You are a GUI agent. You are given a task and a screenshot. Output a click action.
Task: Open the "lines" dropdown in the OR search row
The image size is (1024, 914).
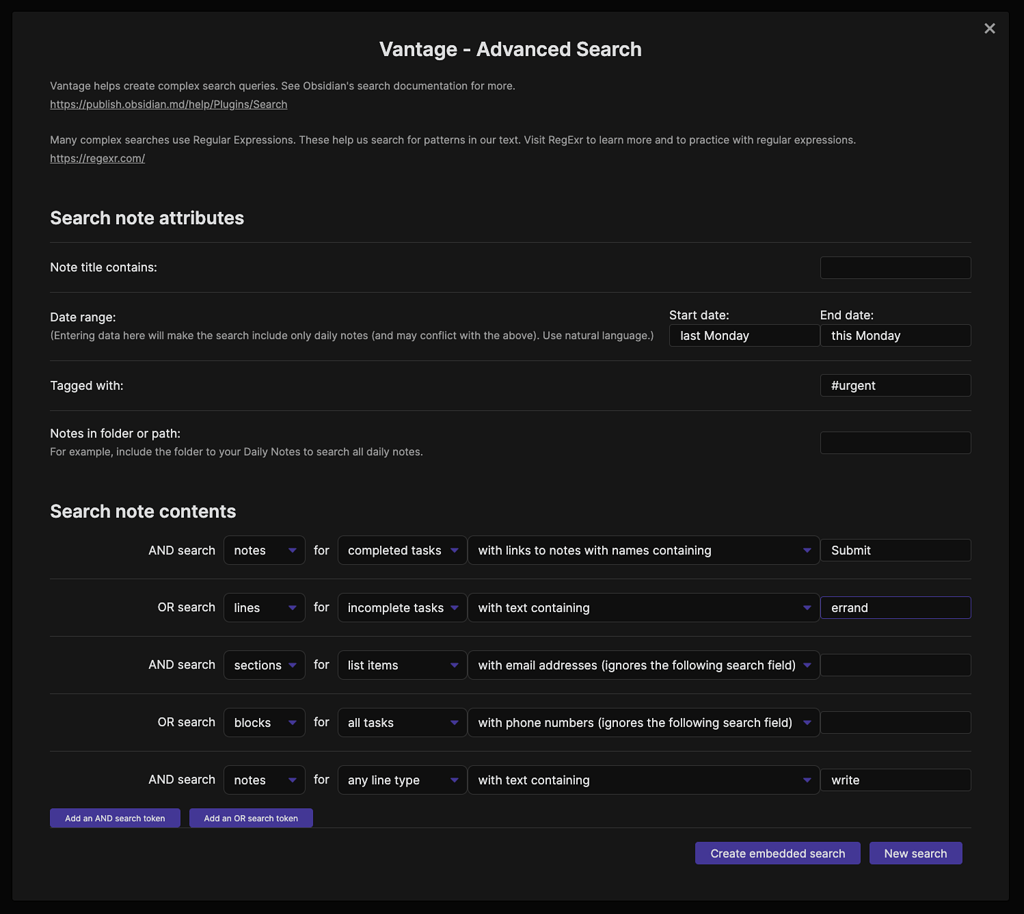click(264, 607)
